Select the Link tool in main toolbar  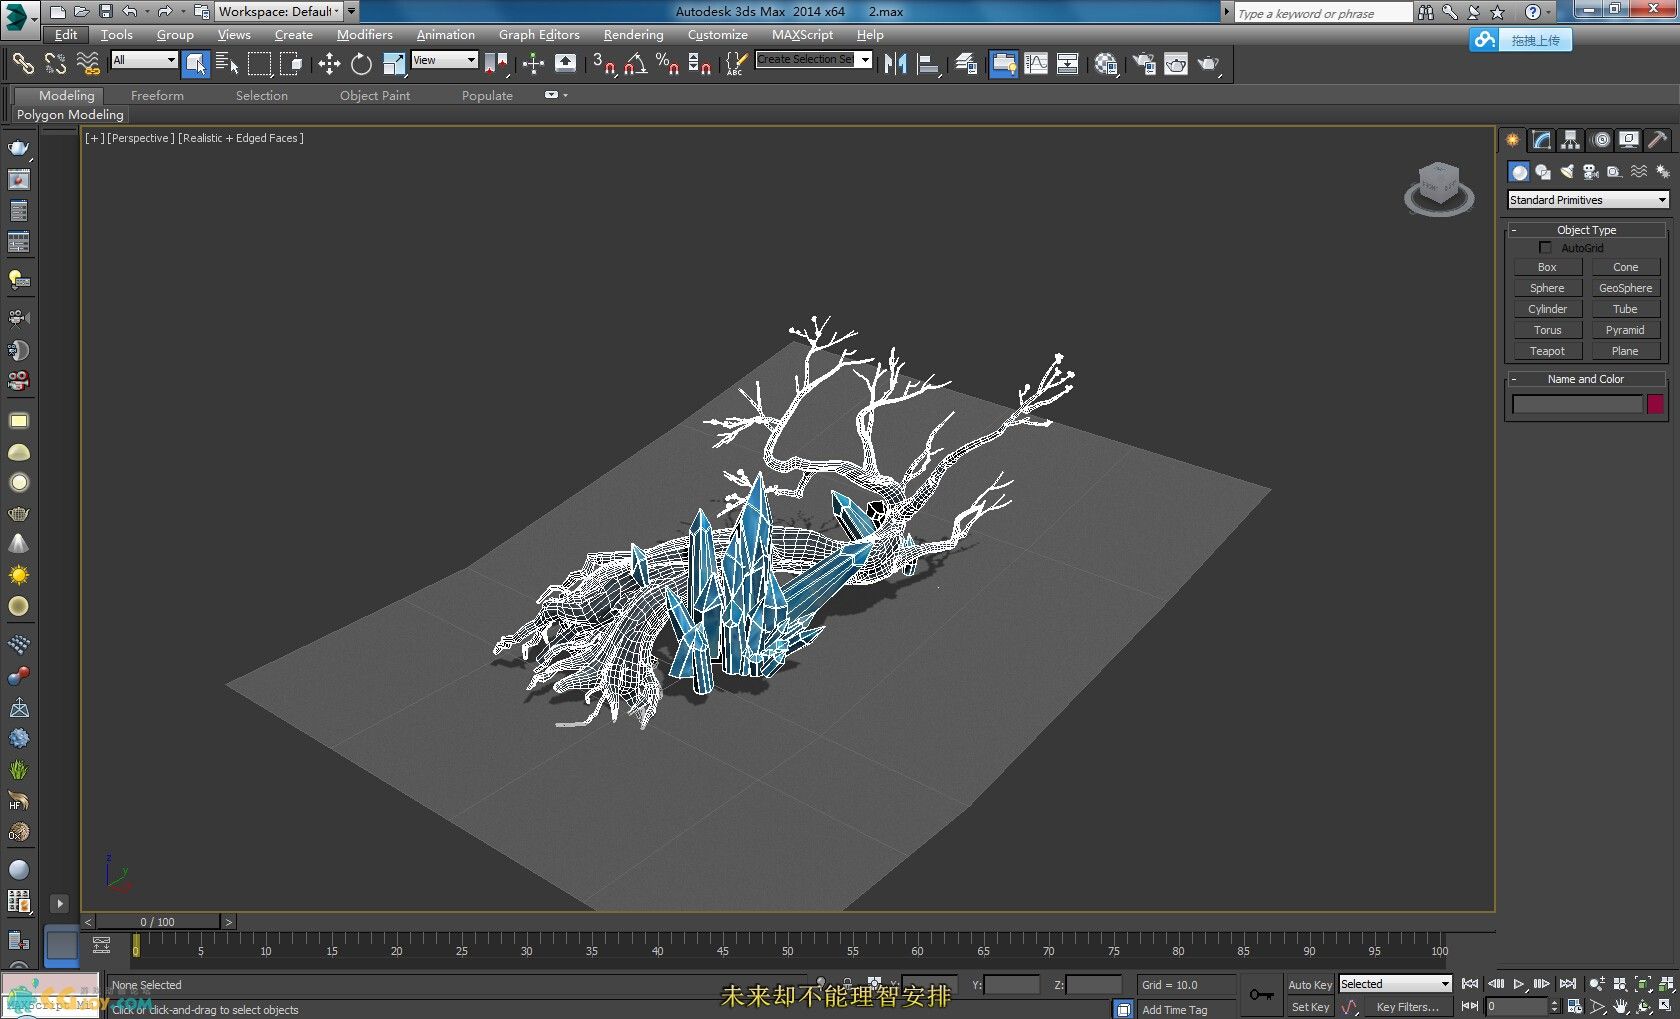tap(22, 64)
